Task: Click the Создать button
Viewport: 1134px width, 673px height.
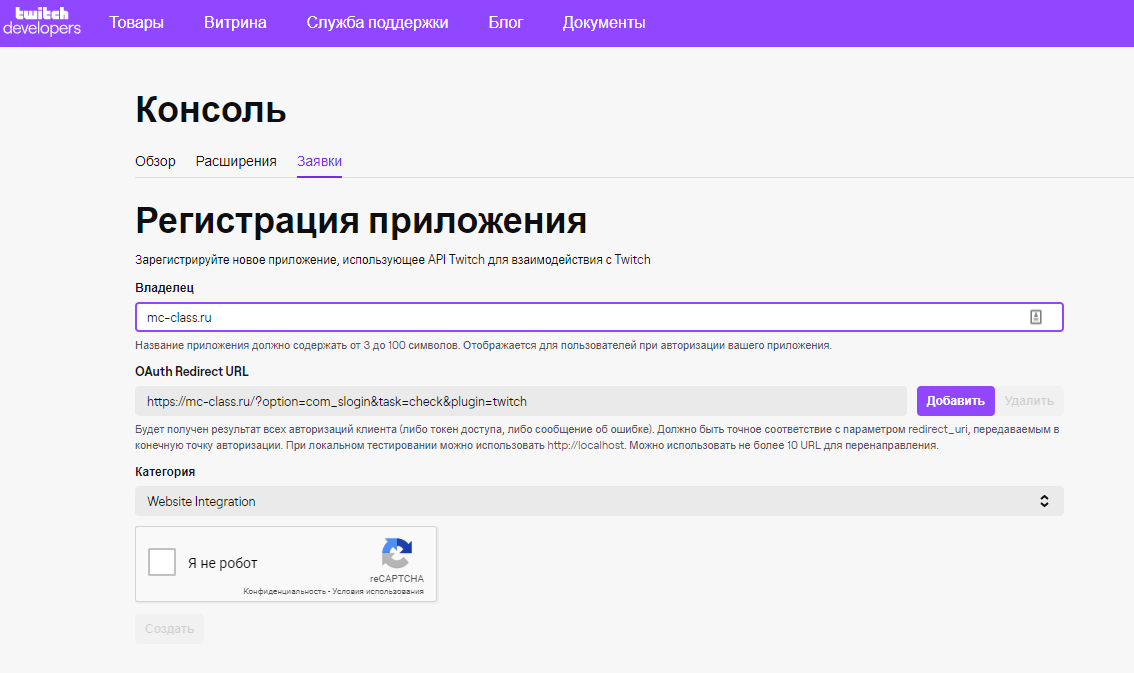Action: [169, 629]
